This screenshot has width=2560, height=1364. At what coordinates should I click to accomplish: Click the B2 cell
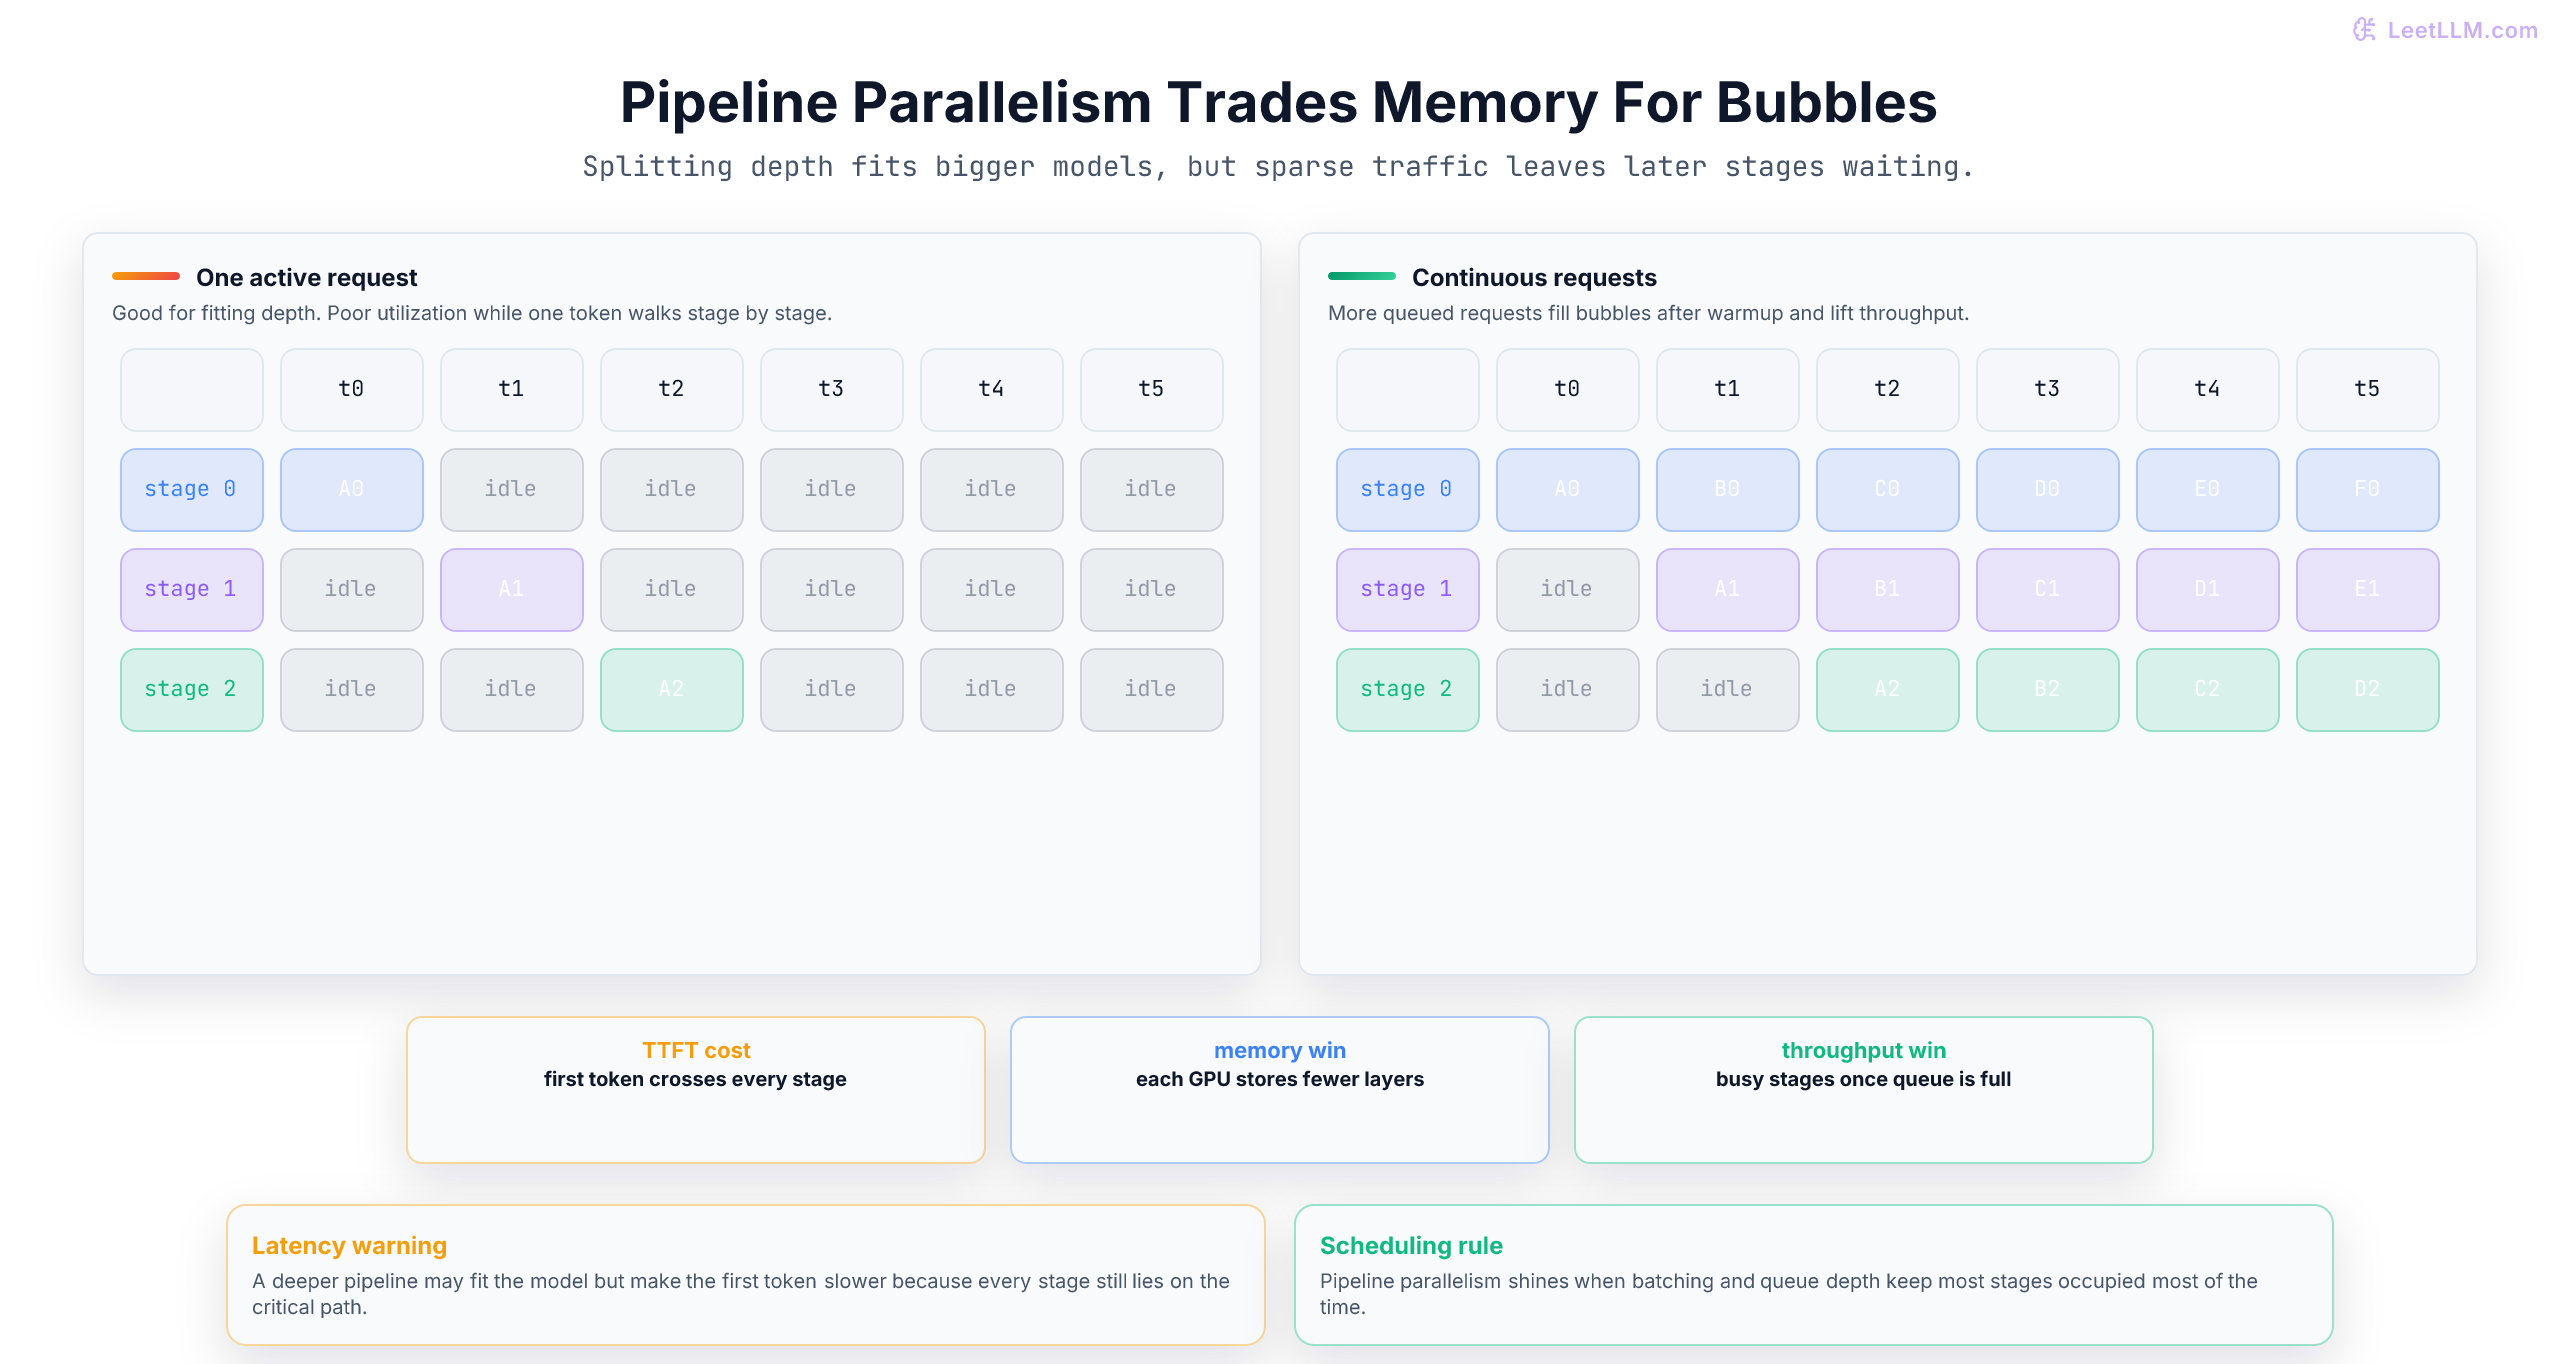pos(2048,689)
